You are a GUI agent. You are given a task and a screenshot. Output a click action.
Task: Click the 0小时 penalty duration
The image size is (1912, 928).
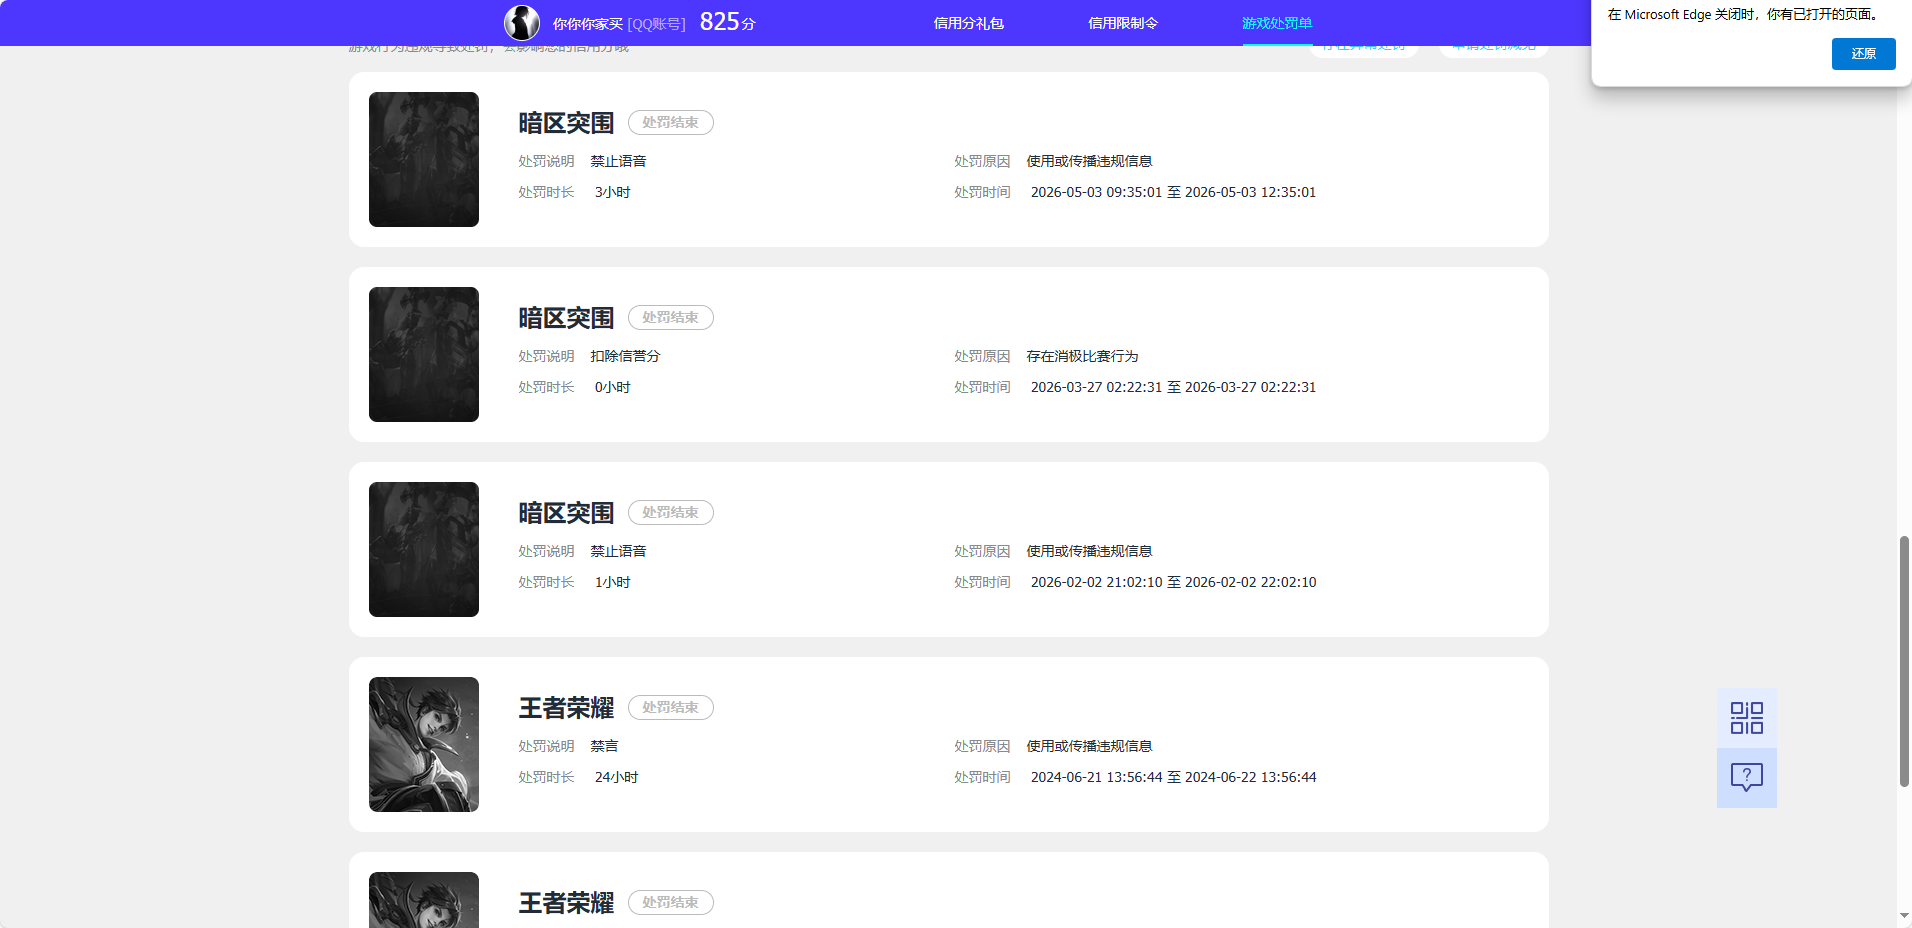pyautogui.click(x=612, y=387)
